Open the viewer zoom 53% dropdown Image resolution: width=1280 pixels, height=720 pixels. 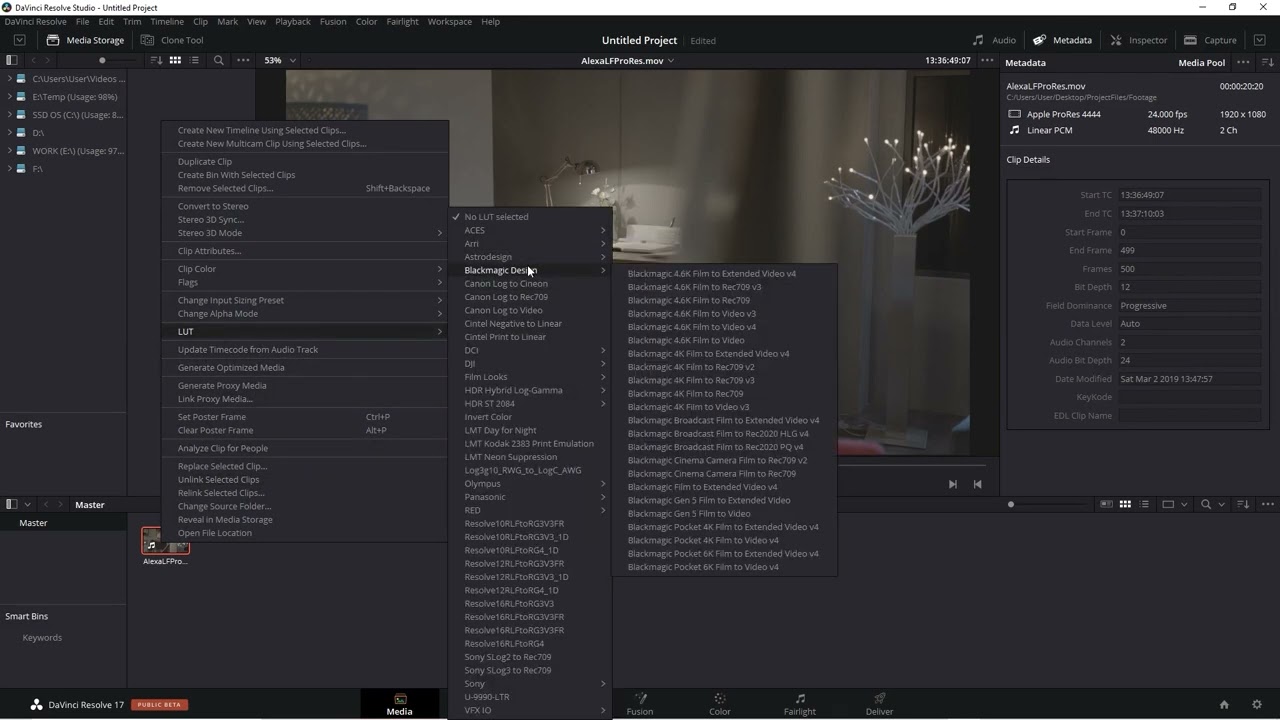coord(278,60)
